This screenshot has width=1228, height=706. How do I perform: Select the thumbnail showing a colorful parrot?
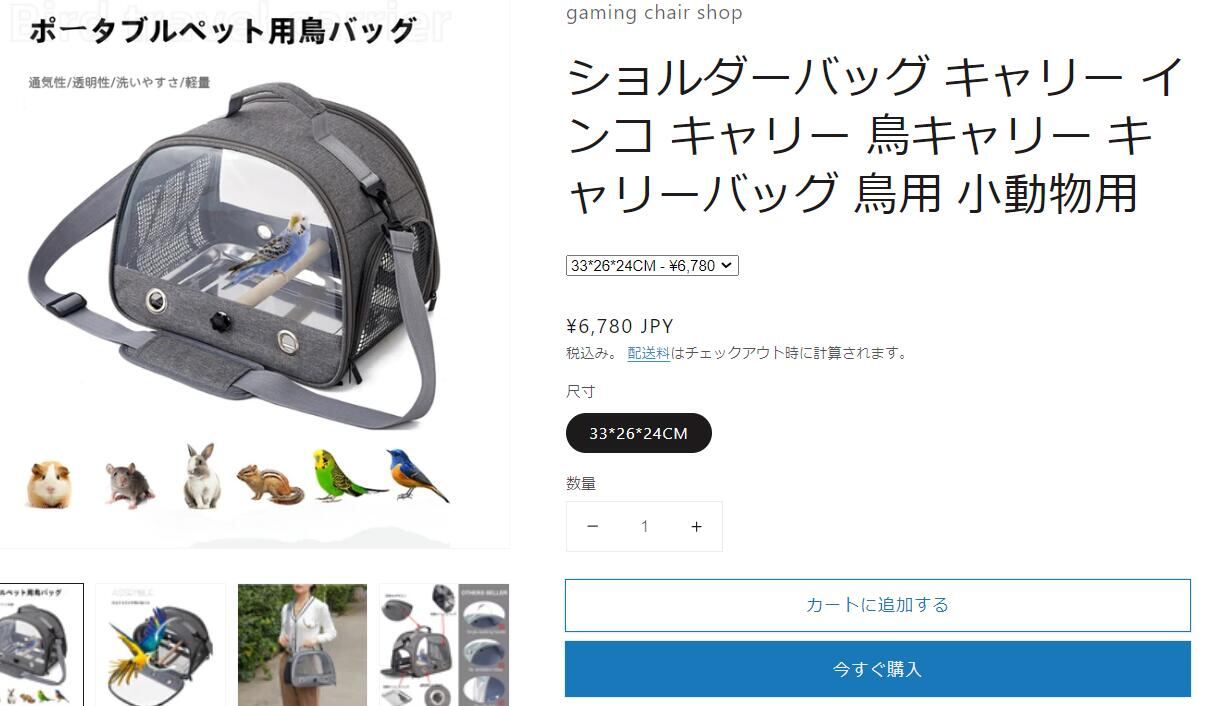[x=160, y=645]
